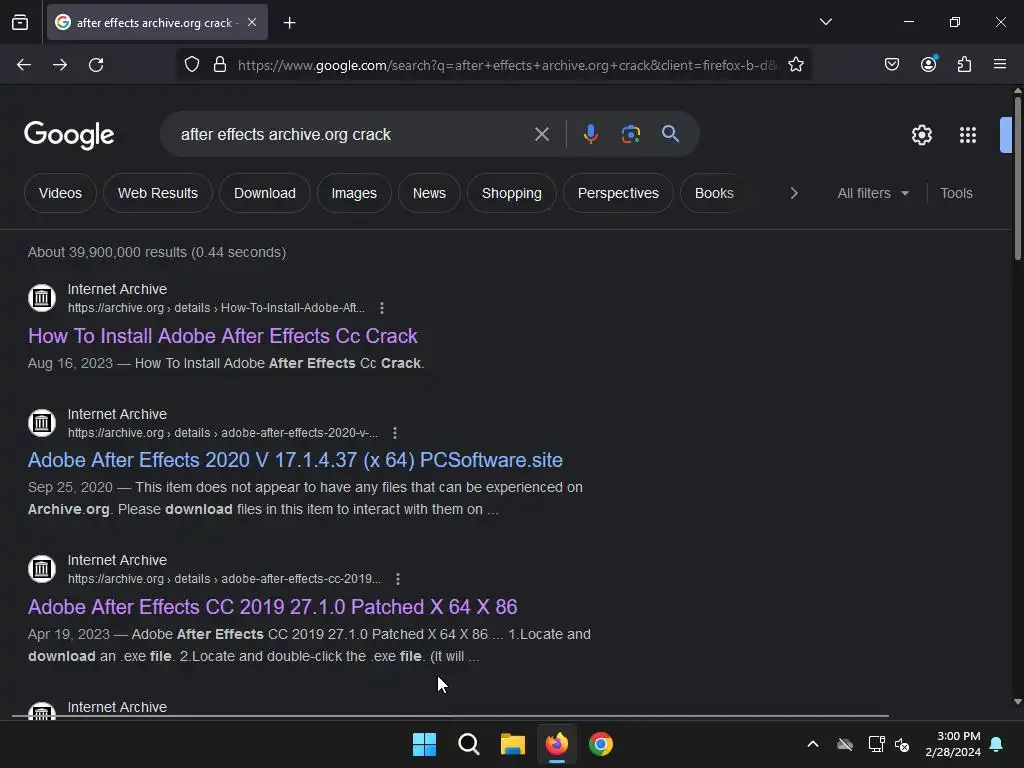Switch to News filter
1024x768 pixels.
(429, 193)
